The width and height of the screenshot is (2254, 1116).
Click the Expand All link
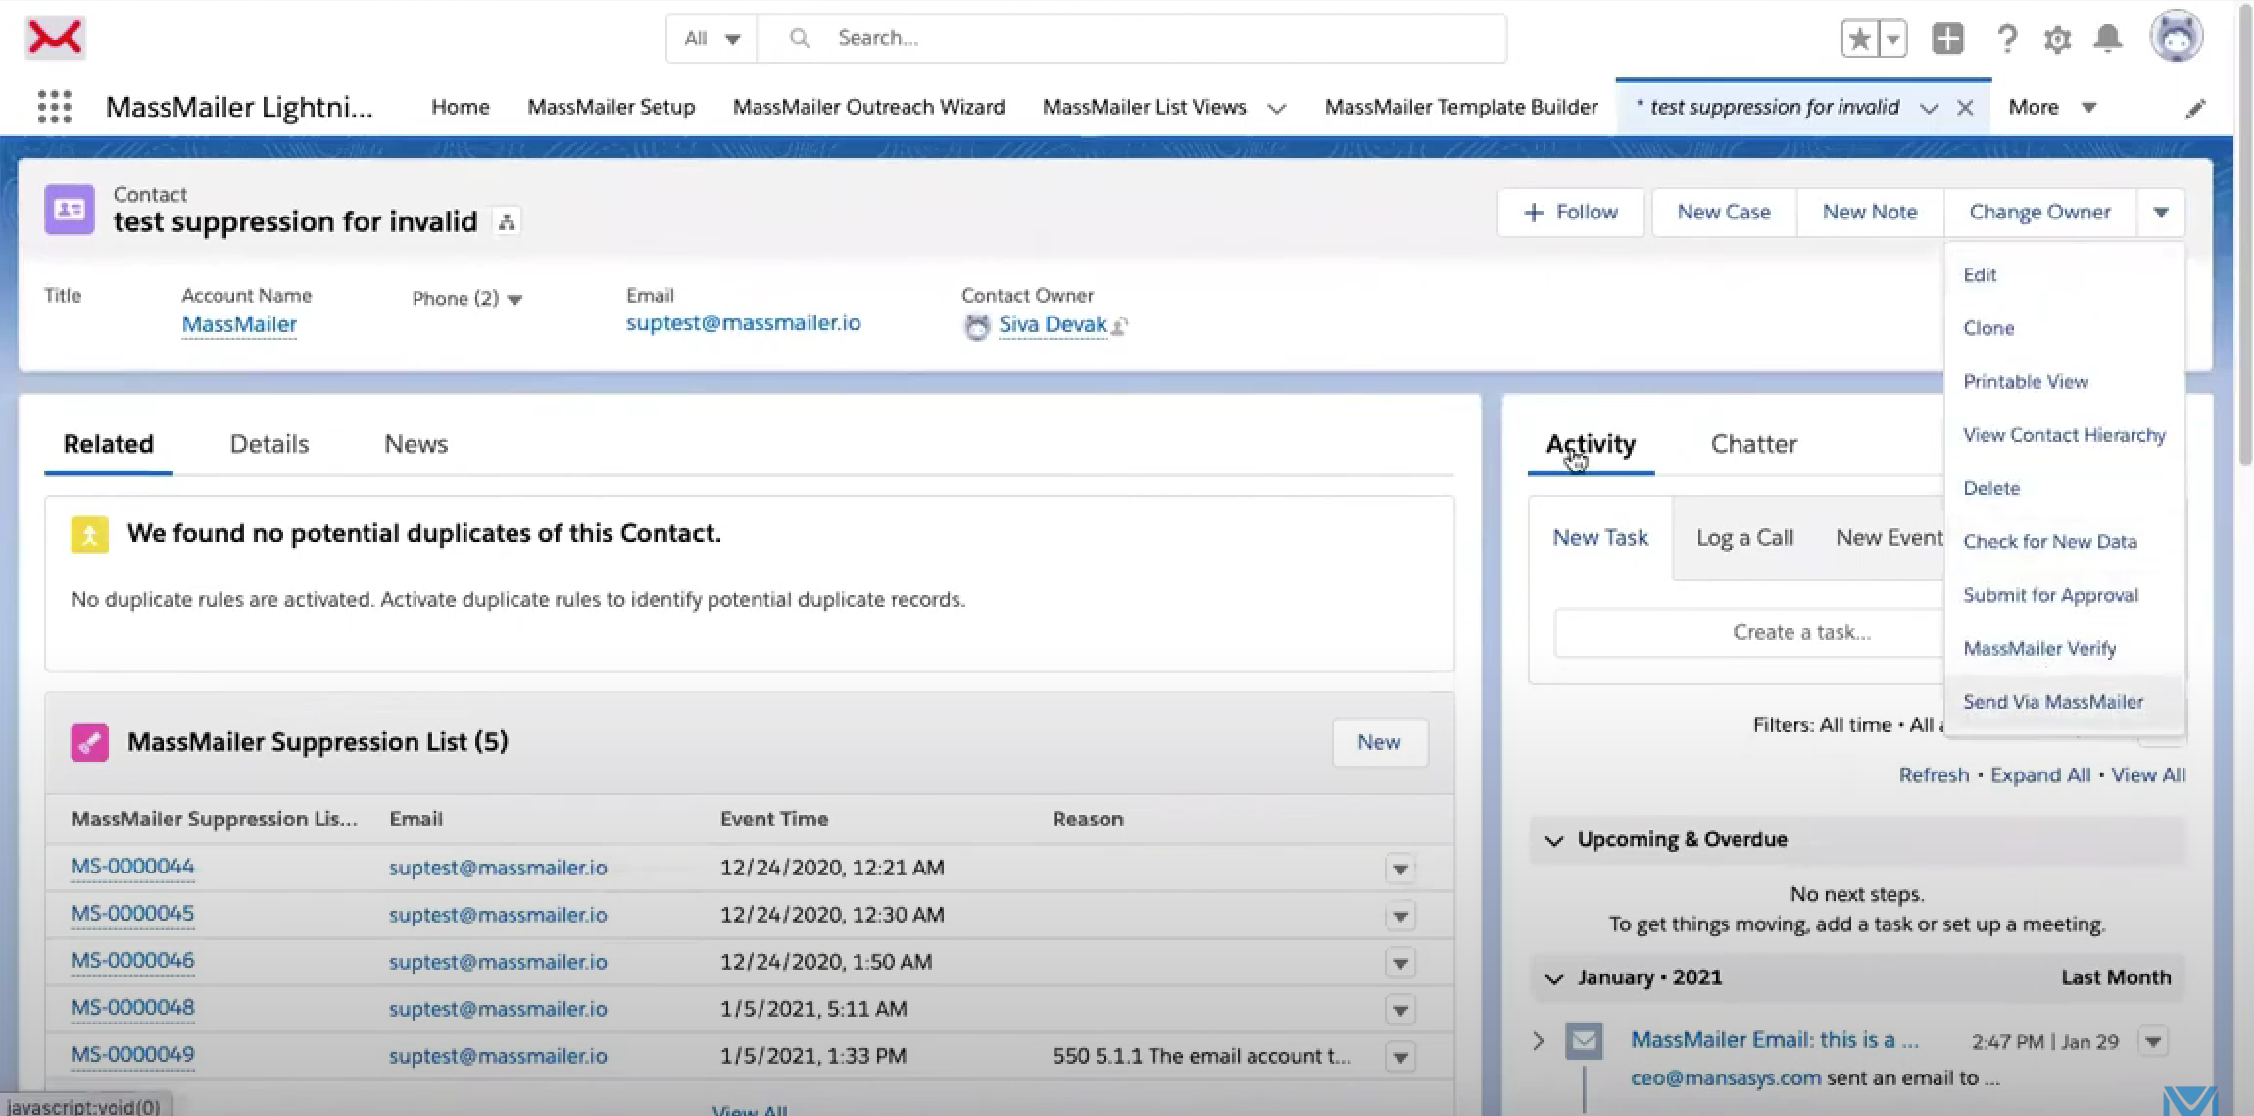(x=2040, y=775)
